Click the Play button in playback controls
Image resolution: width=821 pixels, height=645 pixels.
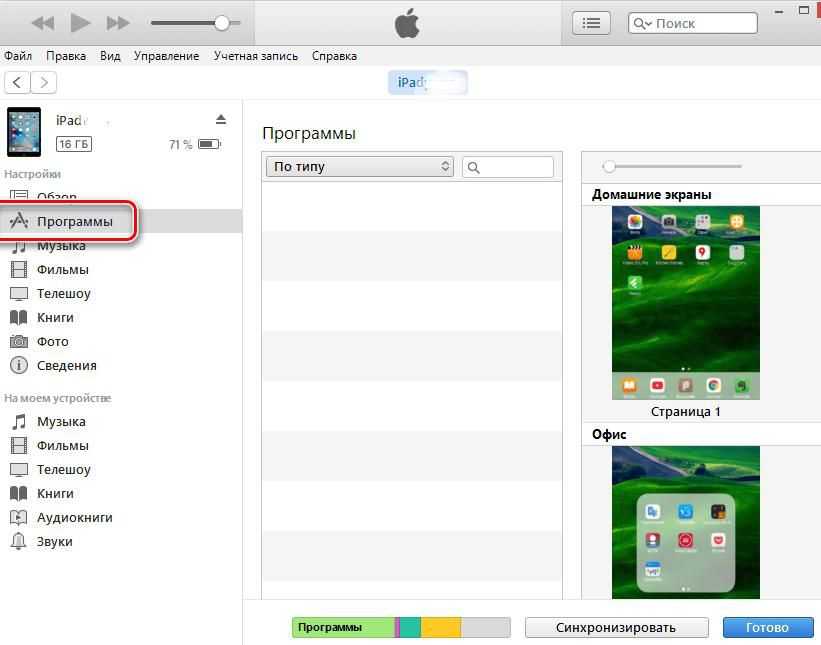[x=81, y=22]
